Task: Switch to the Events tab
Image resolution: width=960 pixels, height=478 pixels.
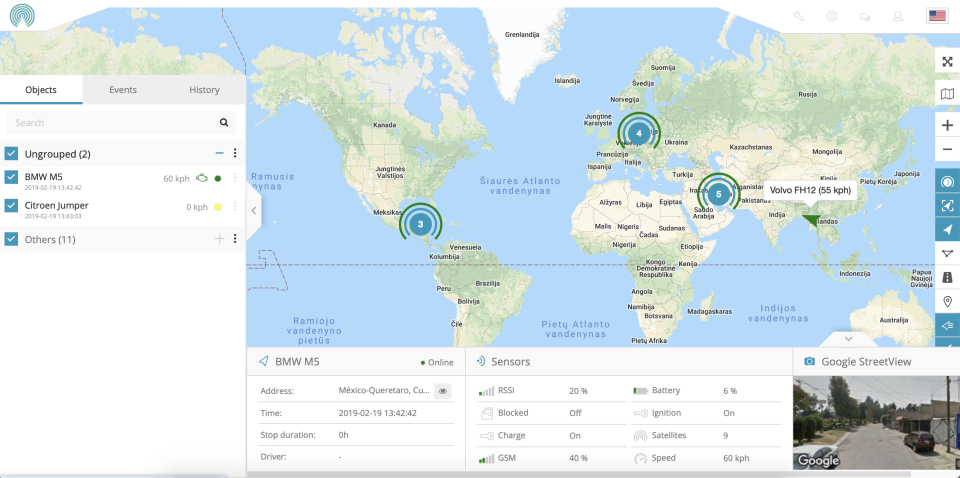Action: tap(123, 89)
